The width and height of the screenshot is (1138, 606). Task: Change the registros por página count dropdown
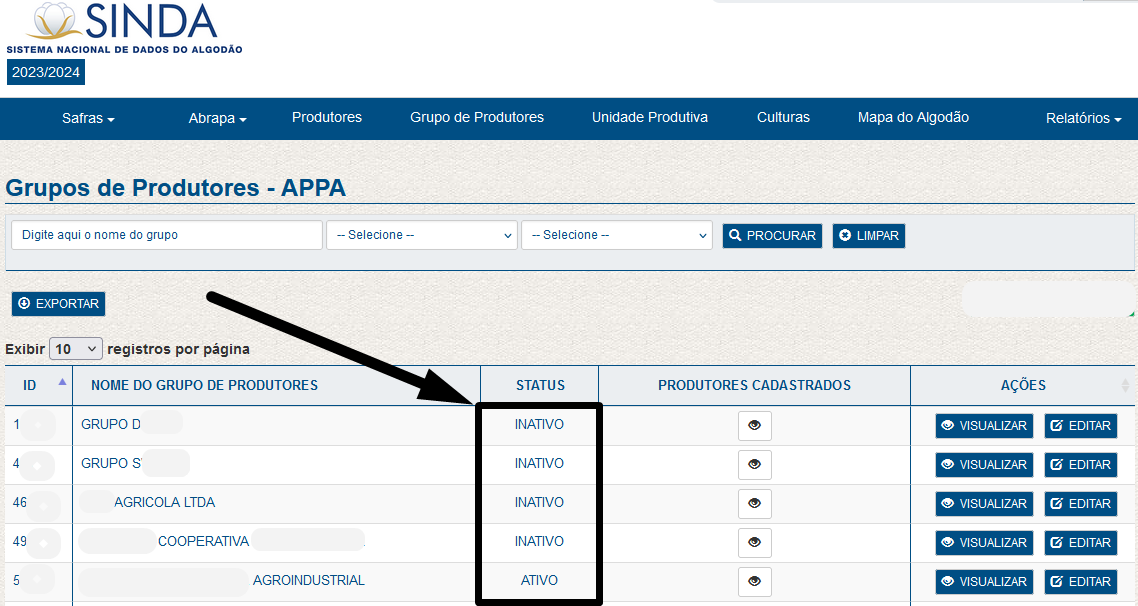pos(76,349)
